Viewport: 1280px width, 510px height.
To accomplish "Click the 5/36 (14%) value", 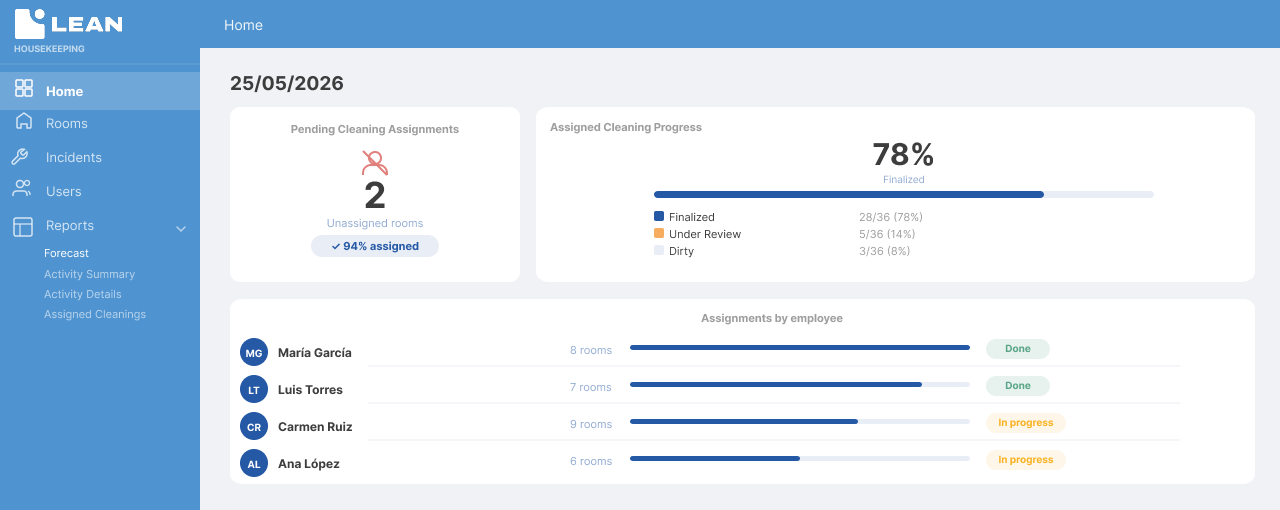I will click(887, 234).
